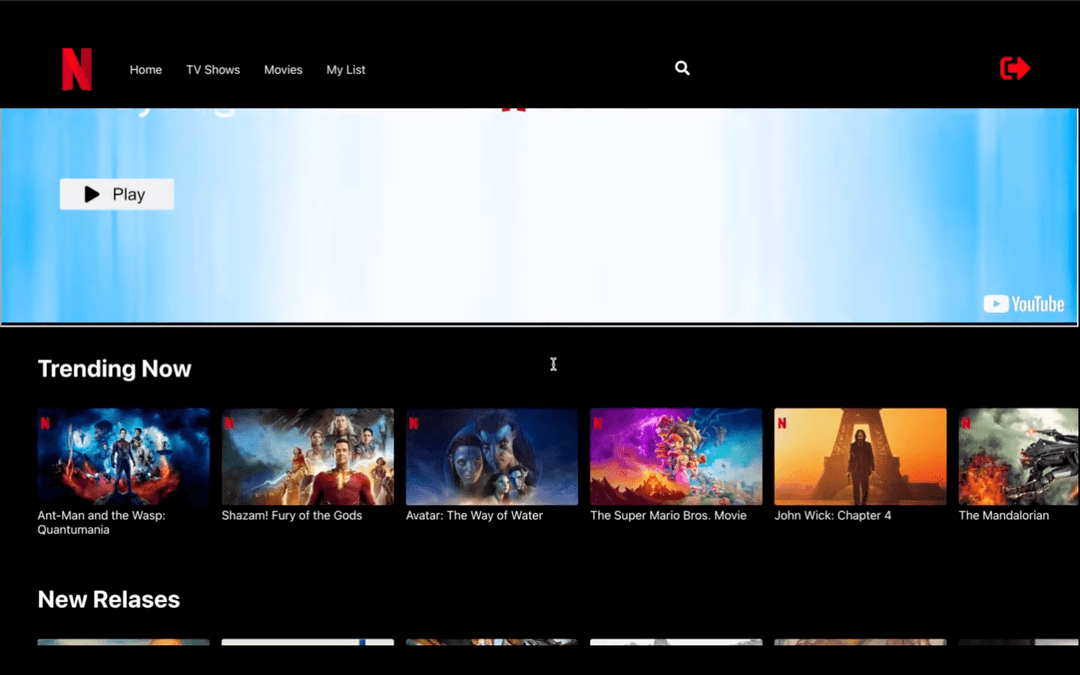Choose Avatar: The Way of Water thumbnail
The width and height of the screenshot is (1080, 675).
coord(491,458)
